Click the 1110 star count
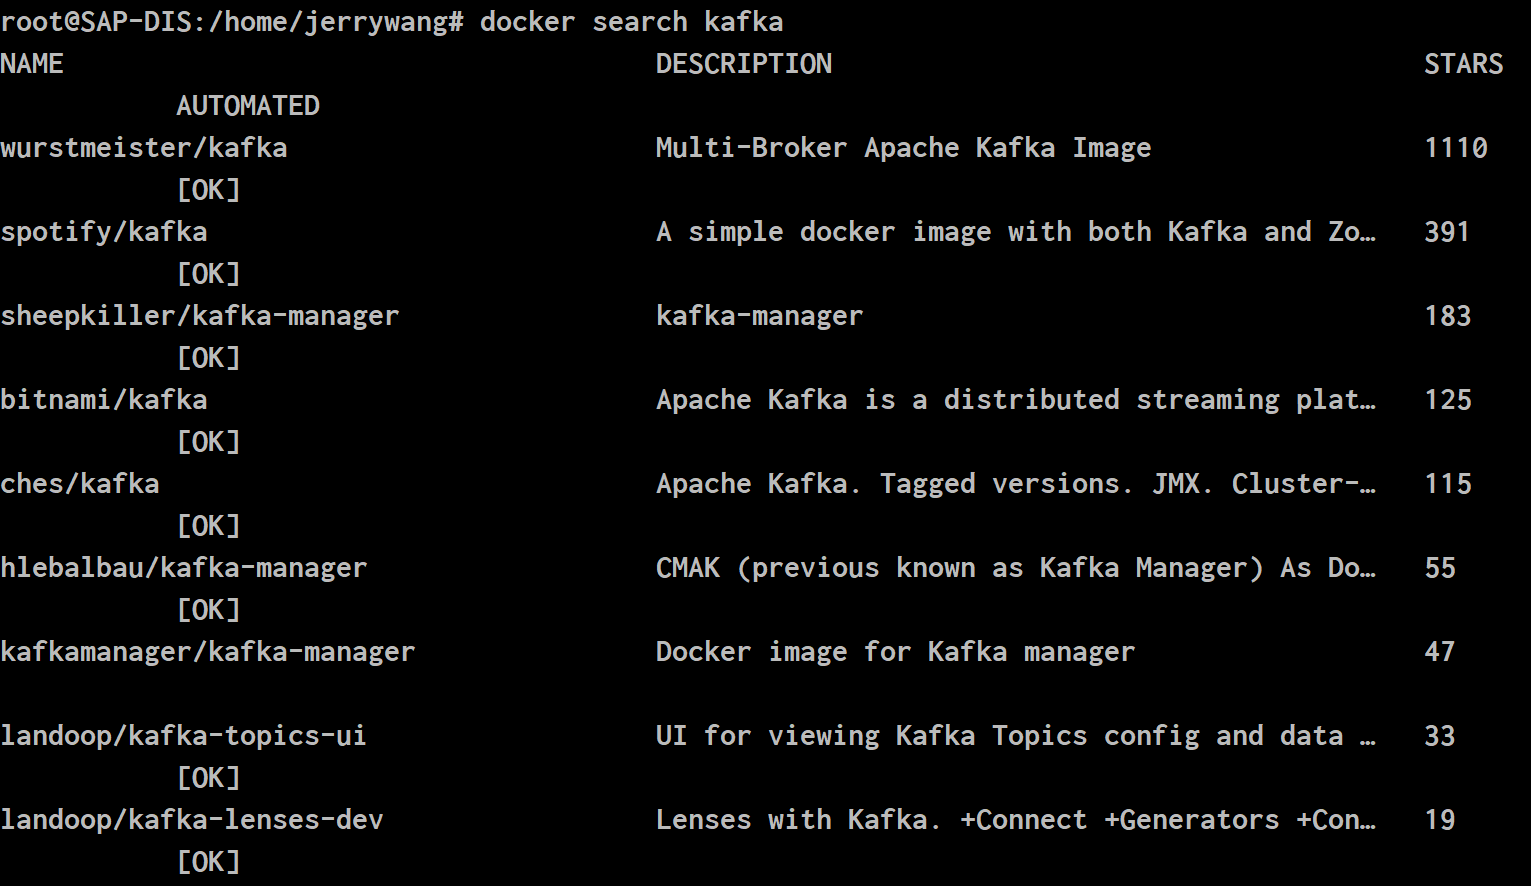Screen dimensions: 1531x886 click(x=1456, y=148)
